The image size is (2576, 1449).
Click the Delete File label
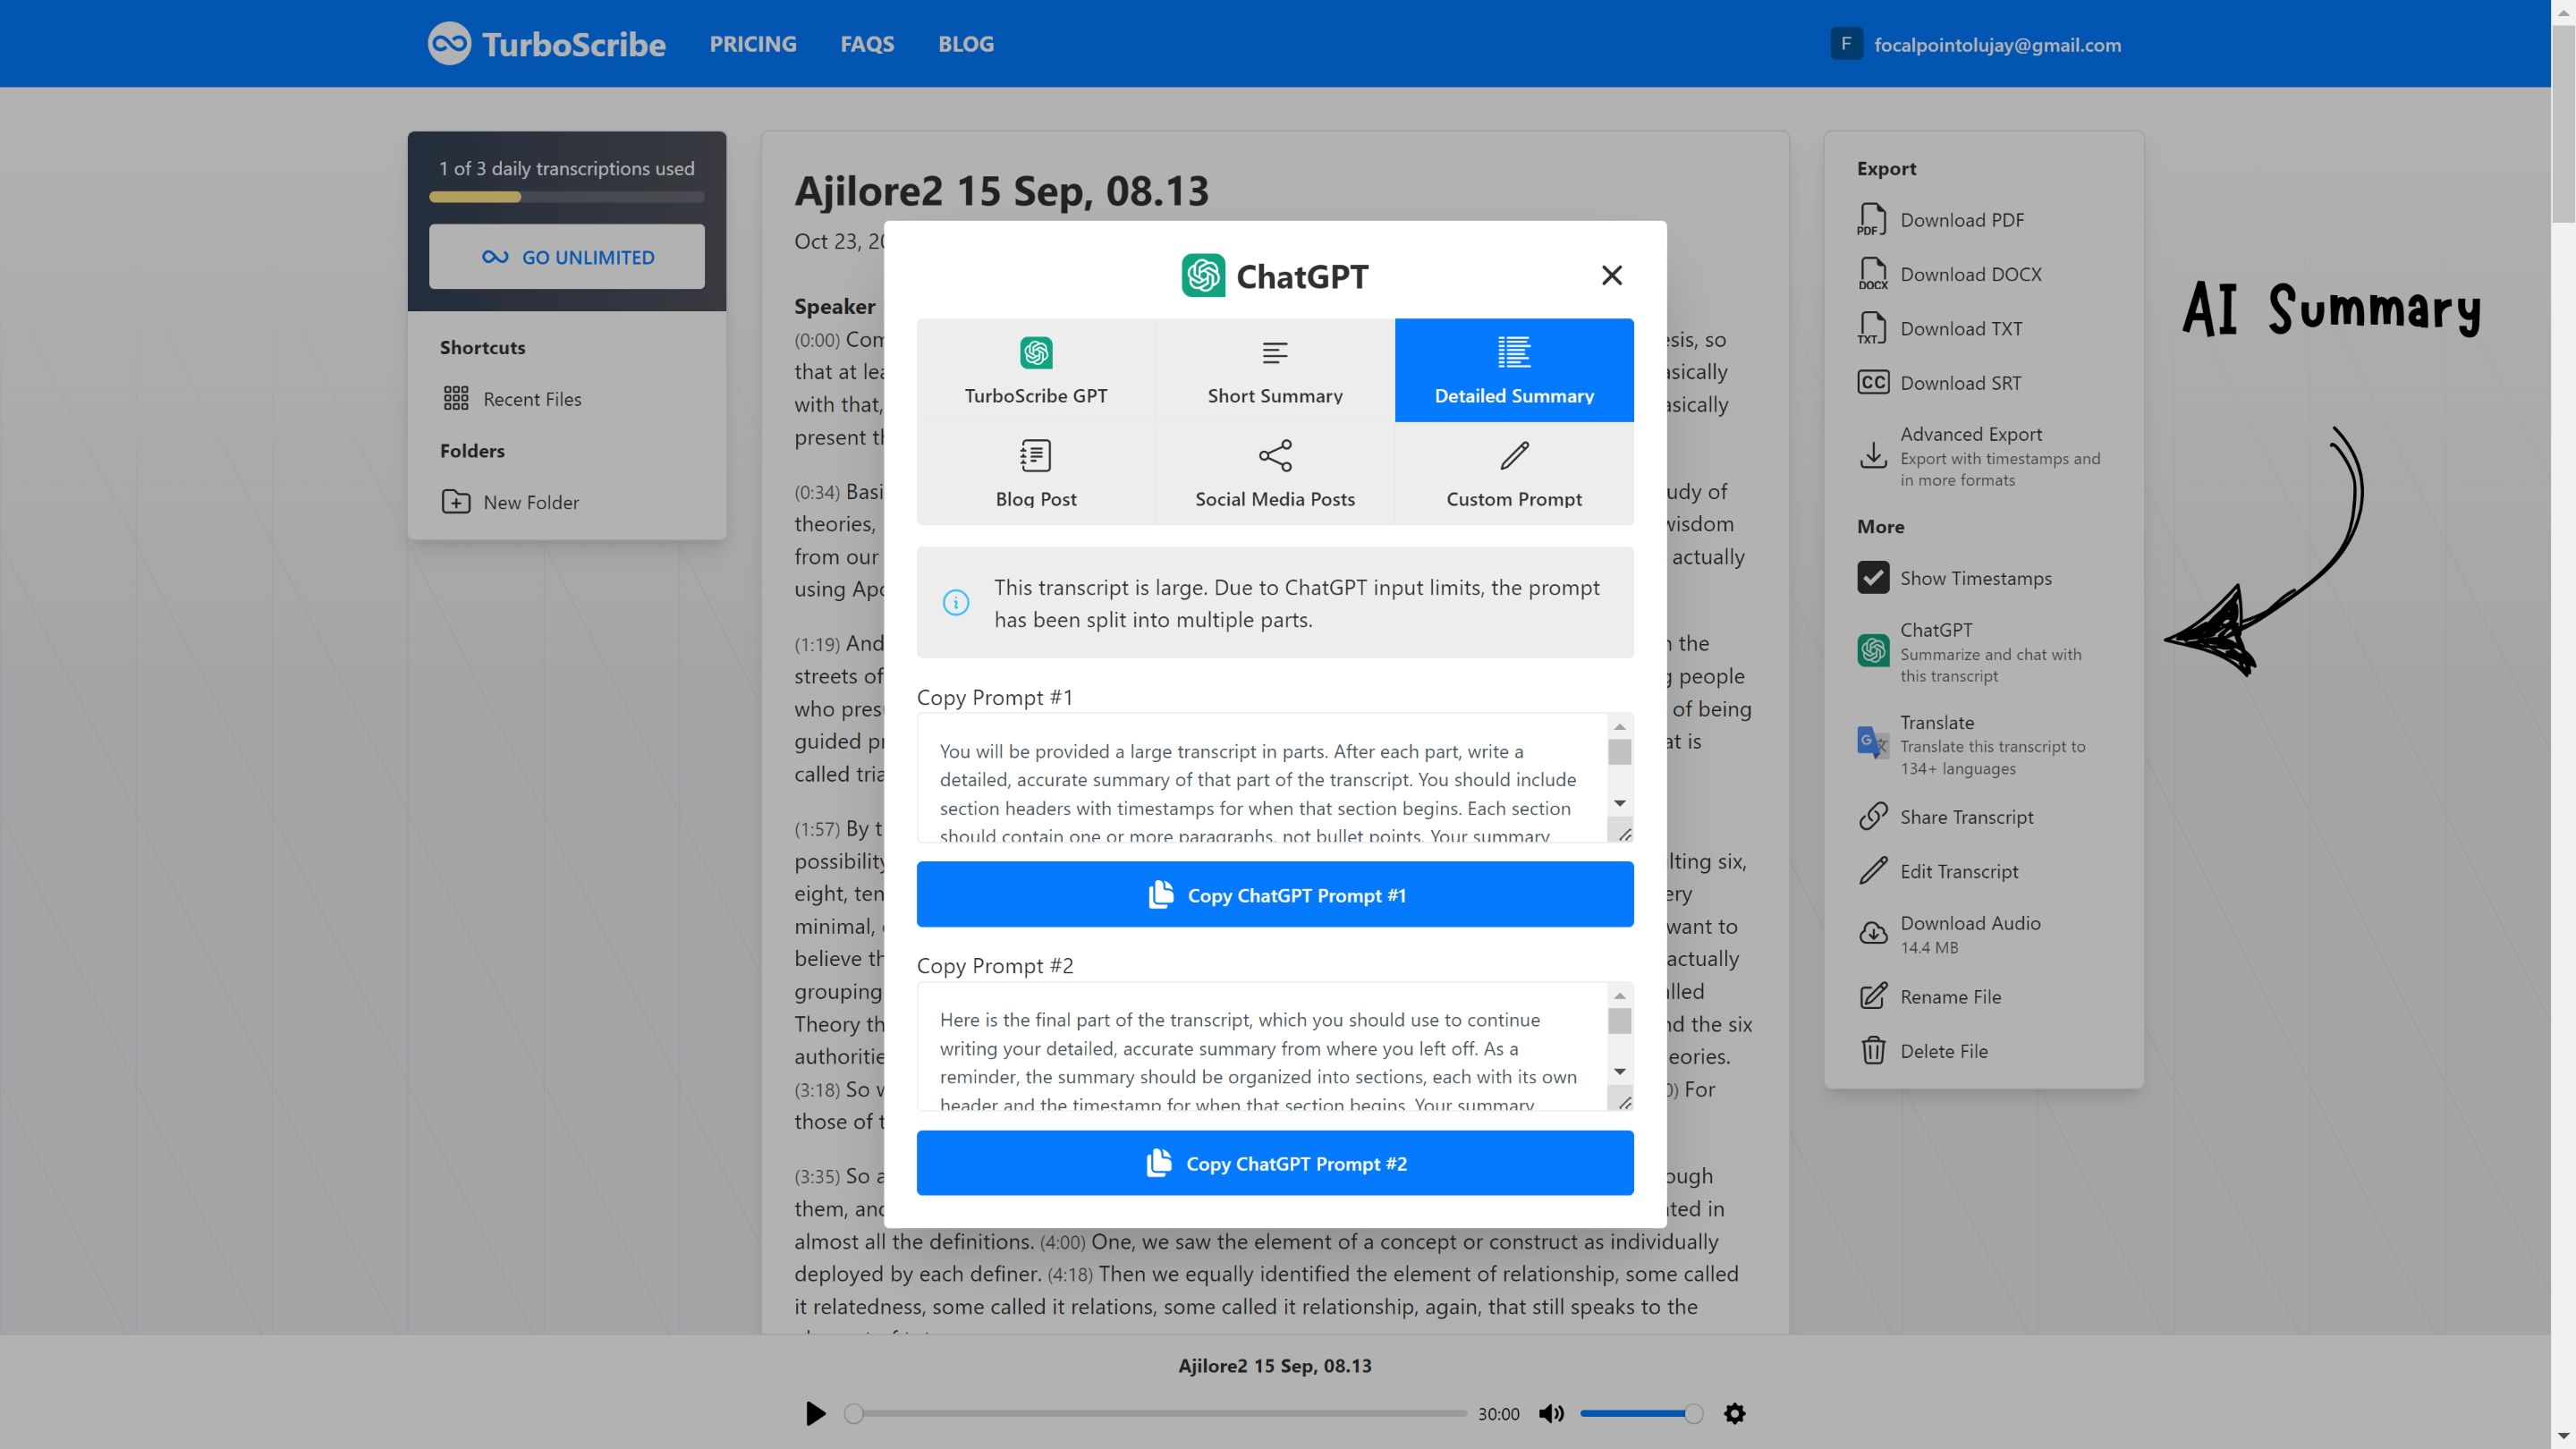[1943, 1050]
